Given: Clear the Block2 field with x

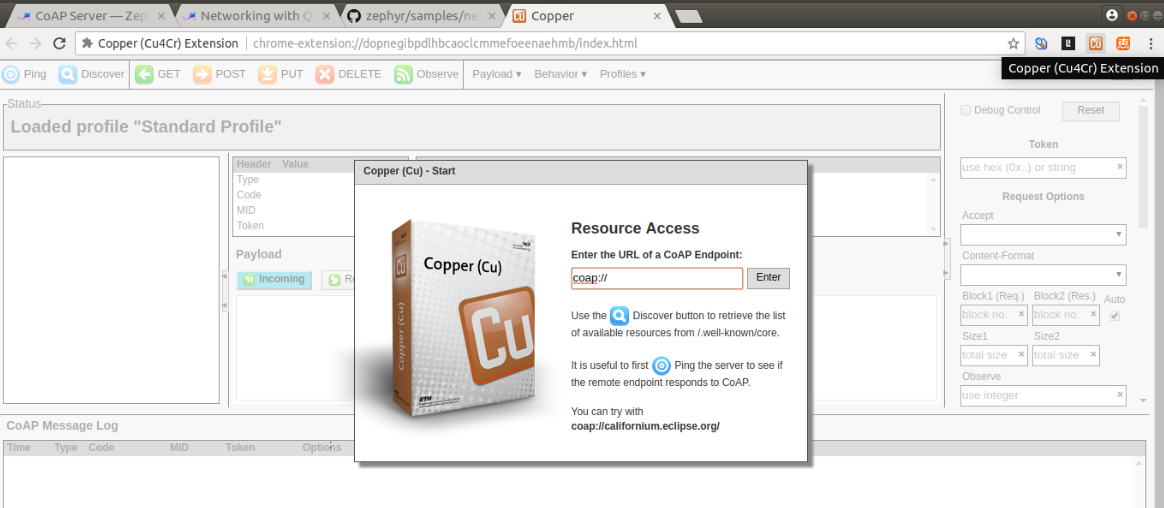Looking at the screenshot, I should click(1093, 314).
